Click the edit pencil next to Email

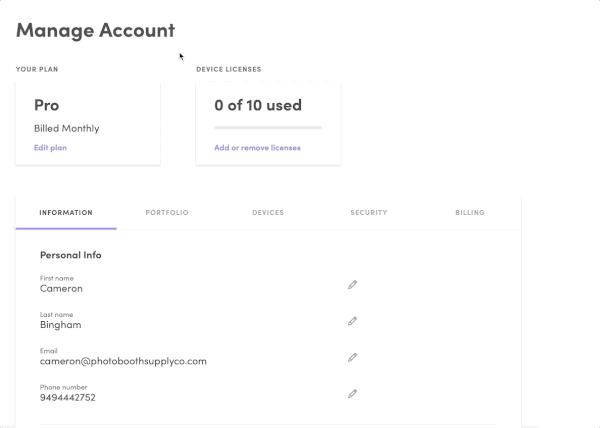(x=352, y=357)
